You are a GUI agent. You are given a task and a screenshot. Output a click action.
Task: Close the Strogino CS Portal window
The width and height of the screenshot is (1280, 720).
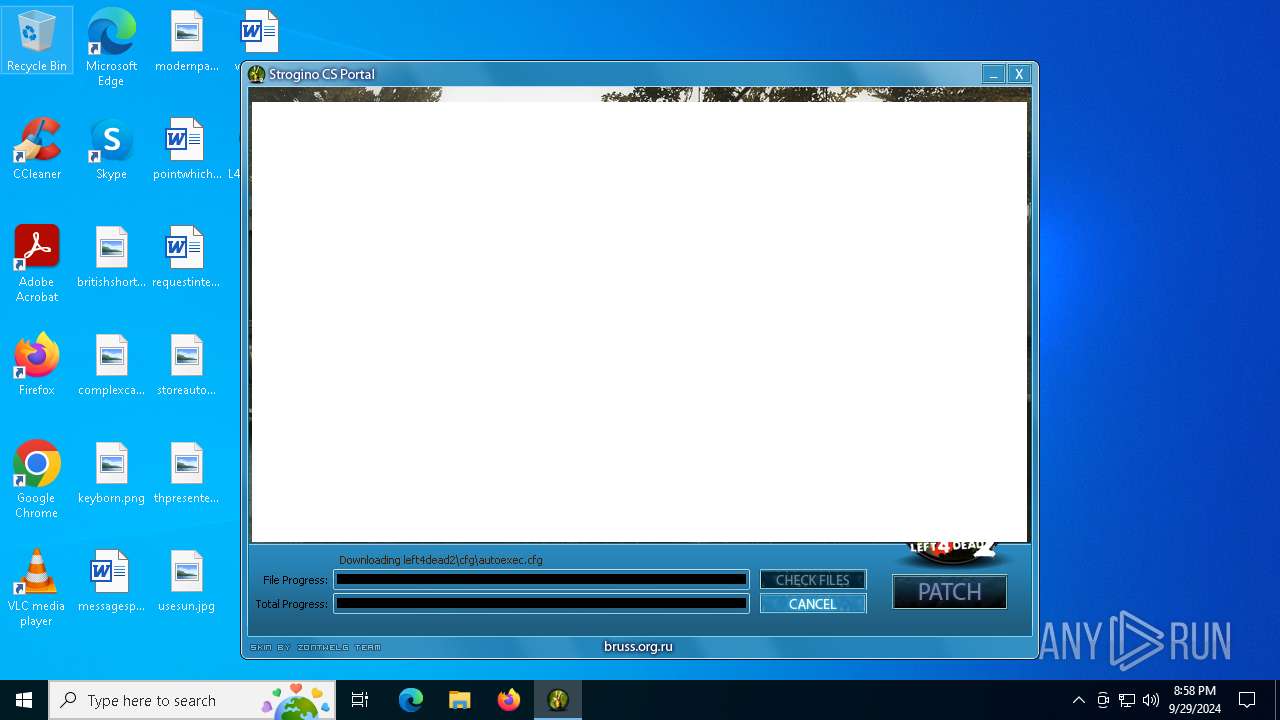click(x=1019, y=74)
